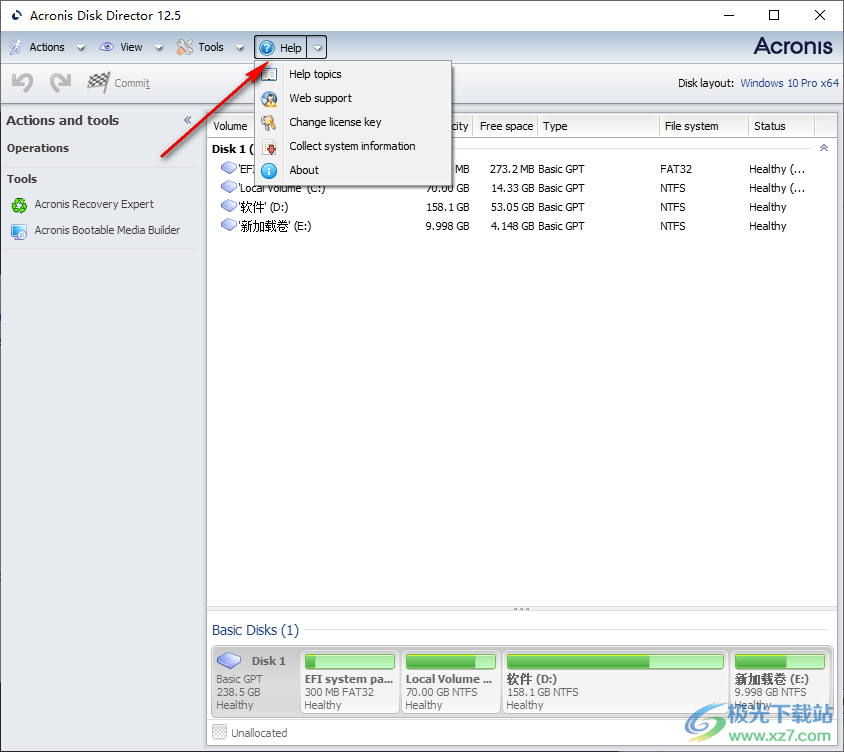844x752 pixels.
Task: Open the Tools menu
Action: 211,47
